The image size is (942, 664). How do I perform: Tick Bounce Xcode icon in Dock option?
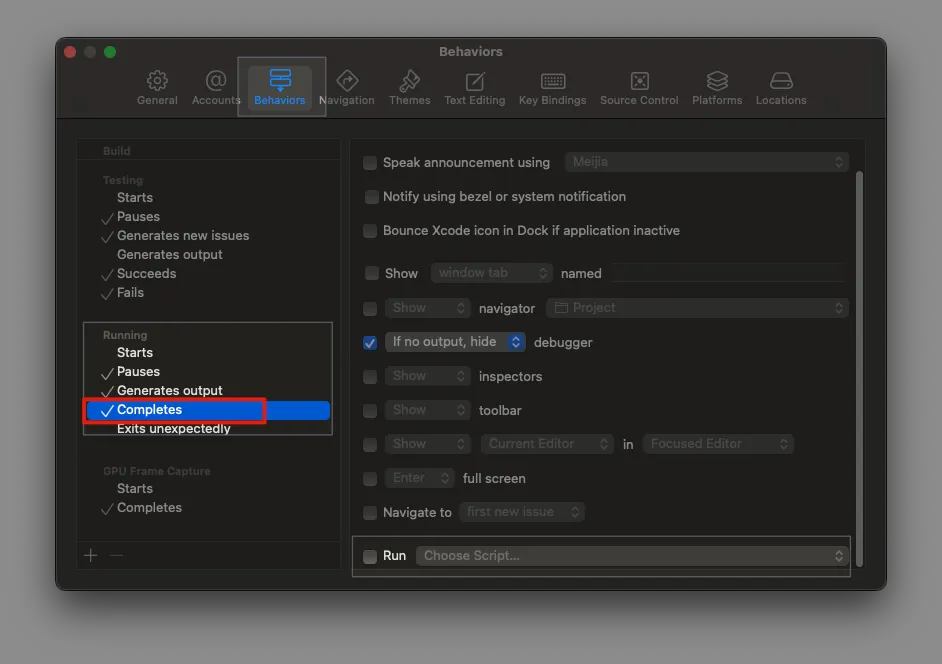[x=371, y=231]
